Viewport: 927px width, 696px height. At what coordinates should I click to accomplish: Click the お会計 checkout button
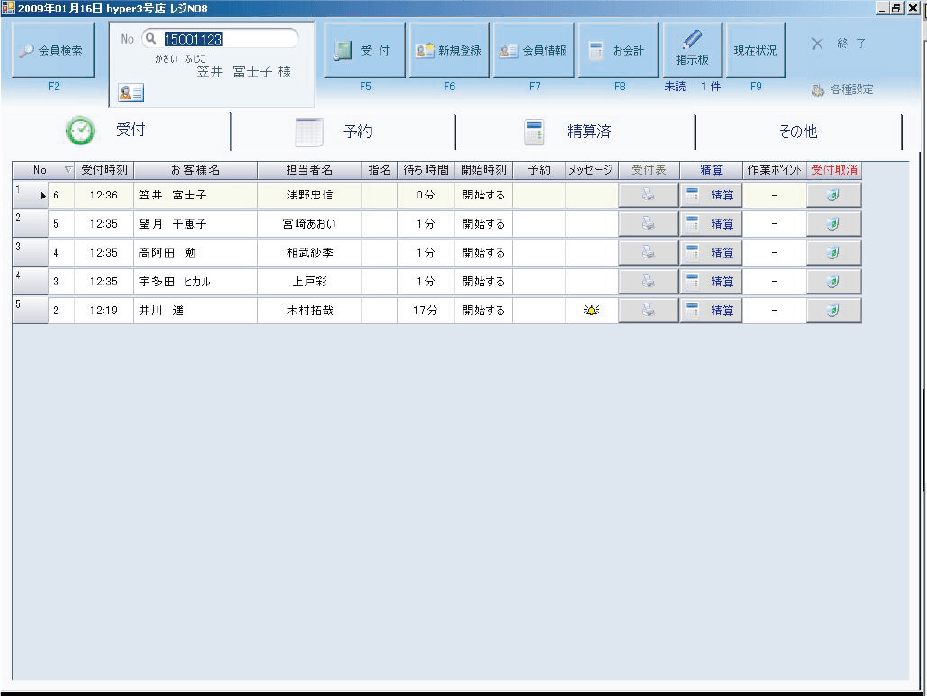pos(617,50)
